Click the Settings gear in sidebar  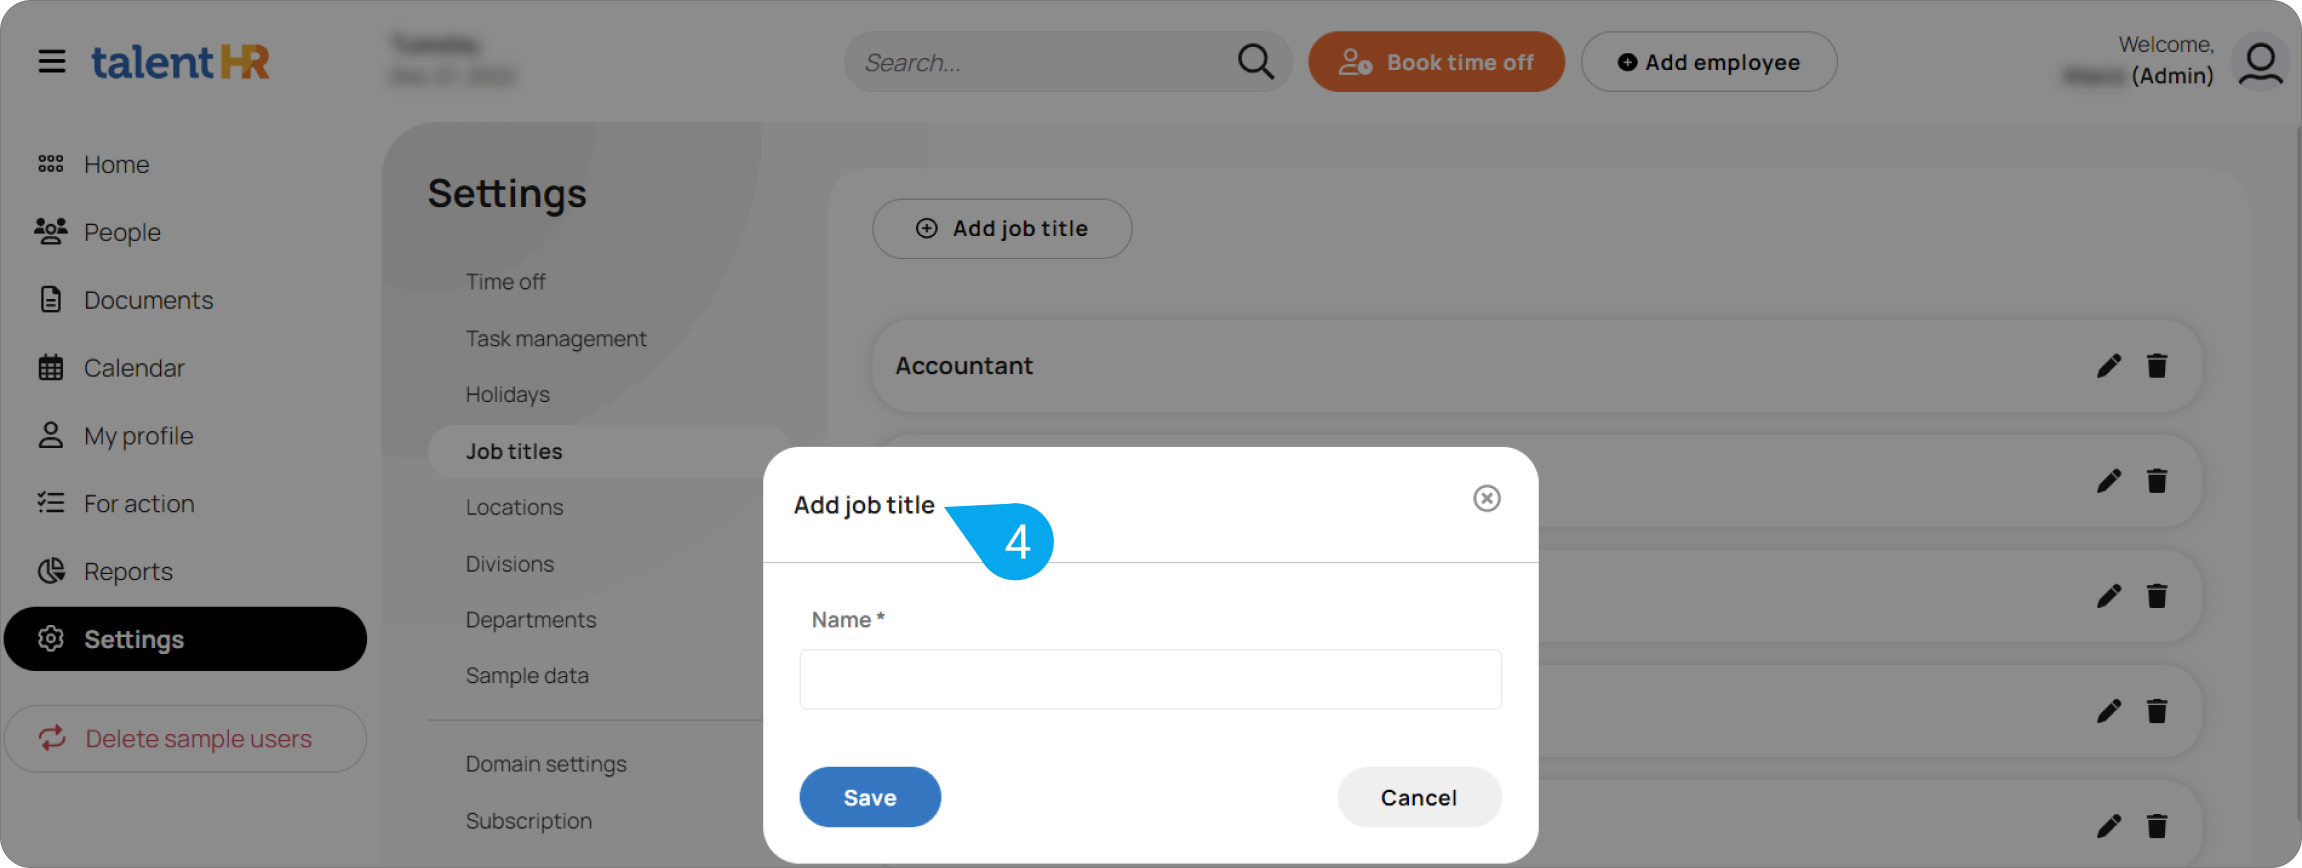coord(51,638)
